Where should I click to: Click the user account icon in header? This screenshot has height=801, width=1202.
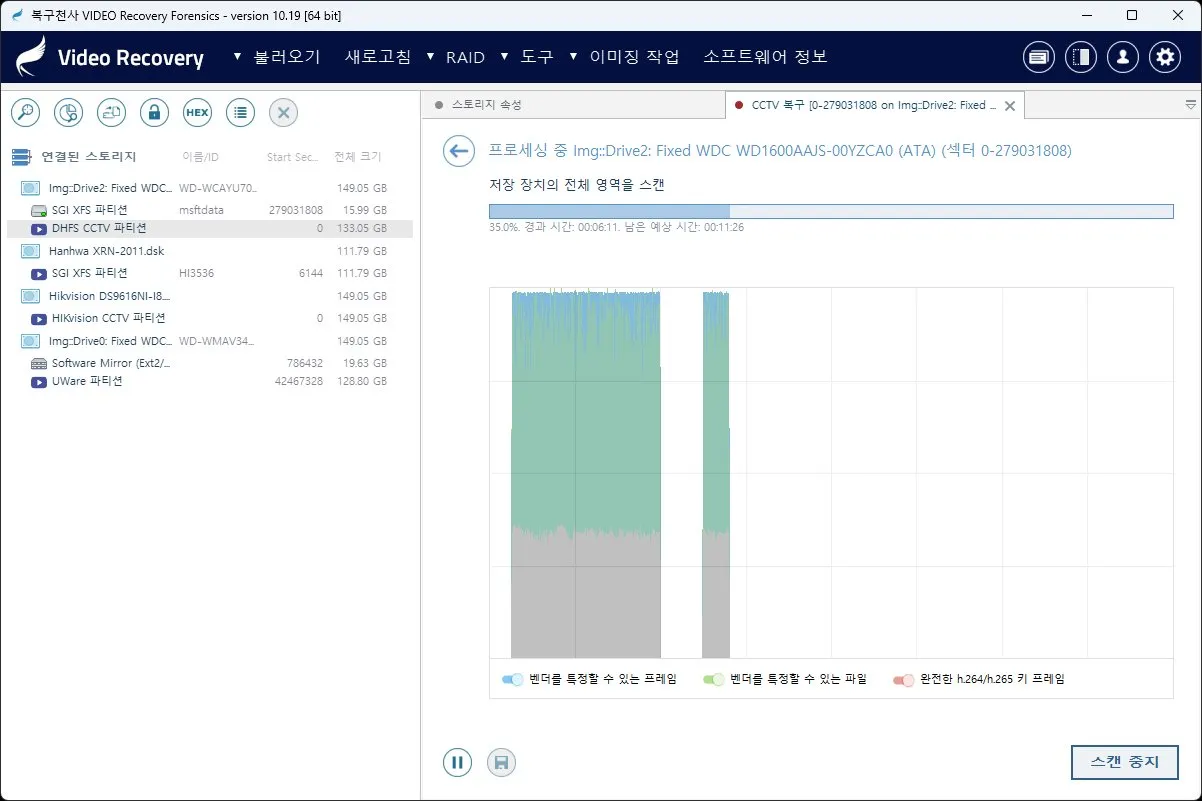(x=1123, y=57)
